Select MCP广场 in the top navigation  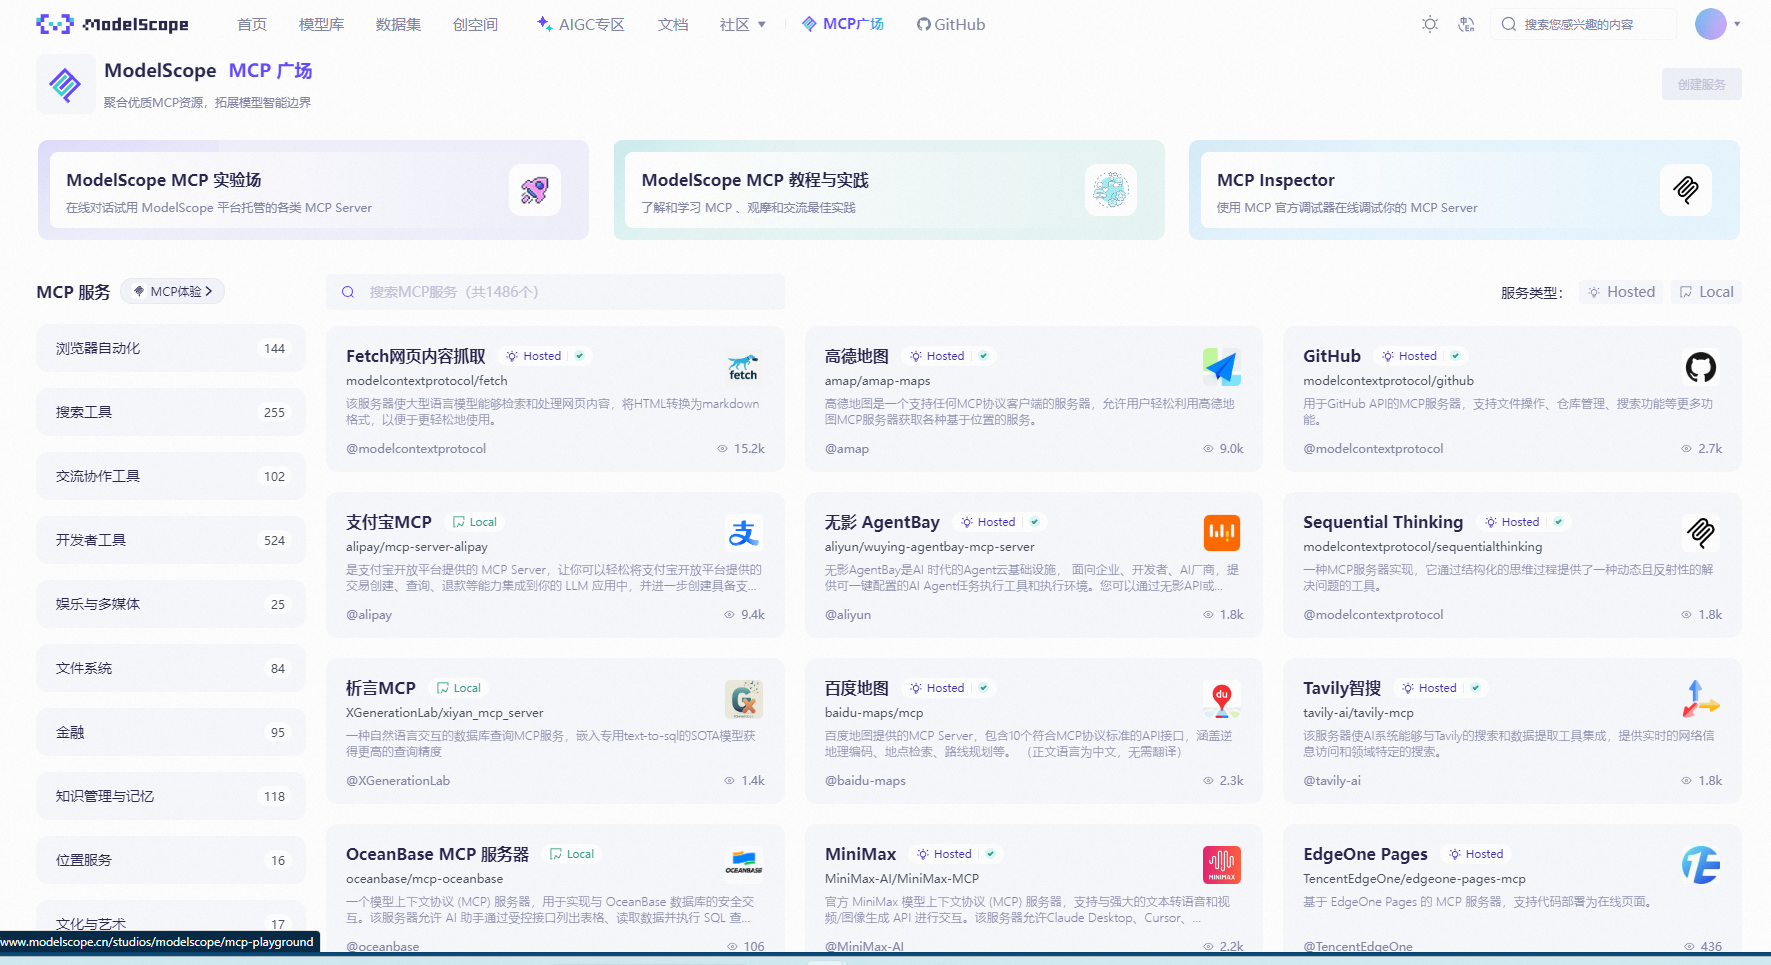(843, 24)
